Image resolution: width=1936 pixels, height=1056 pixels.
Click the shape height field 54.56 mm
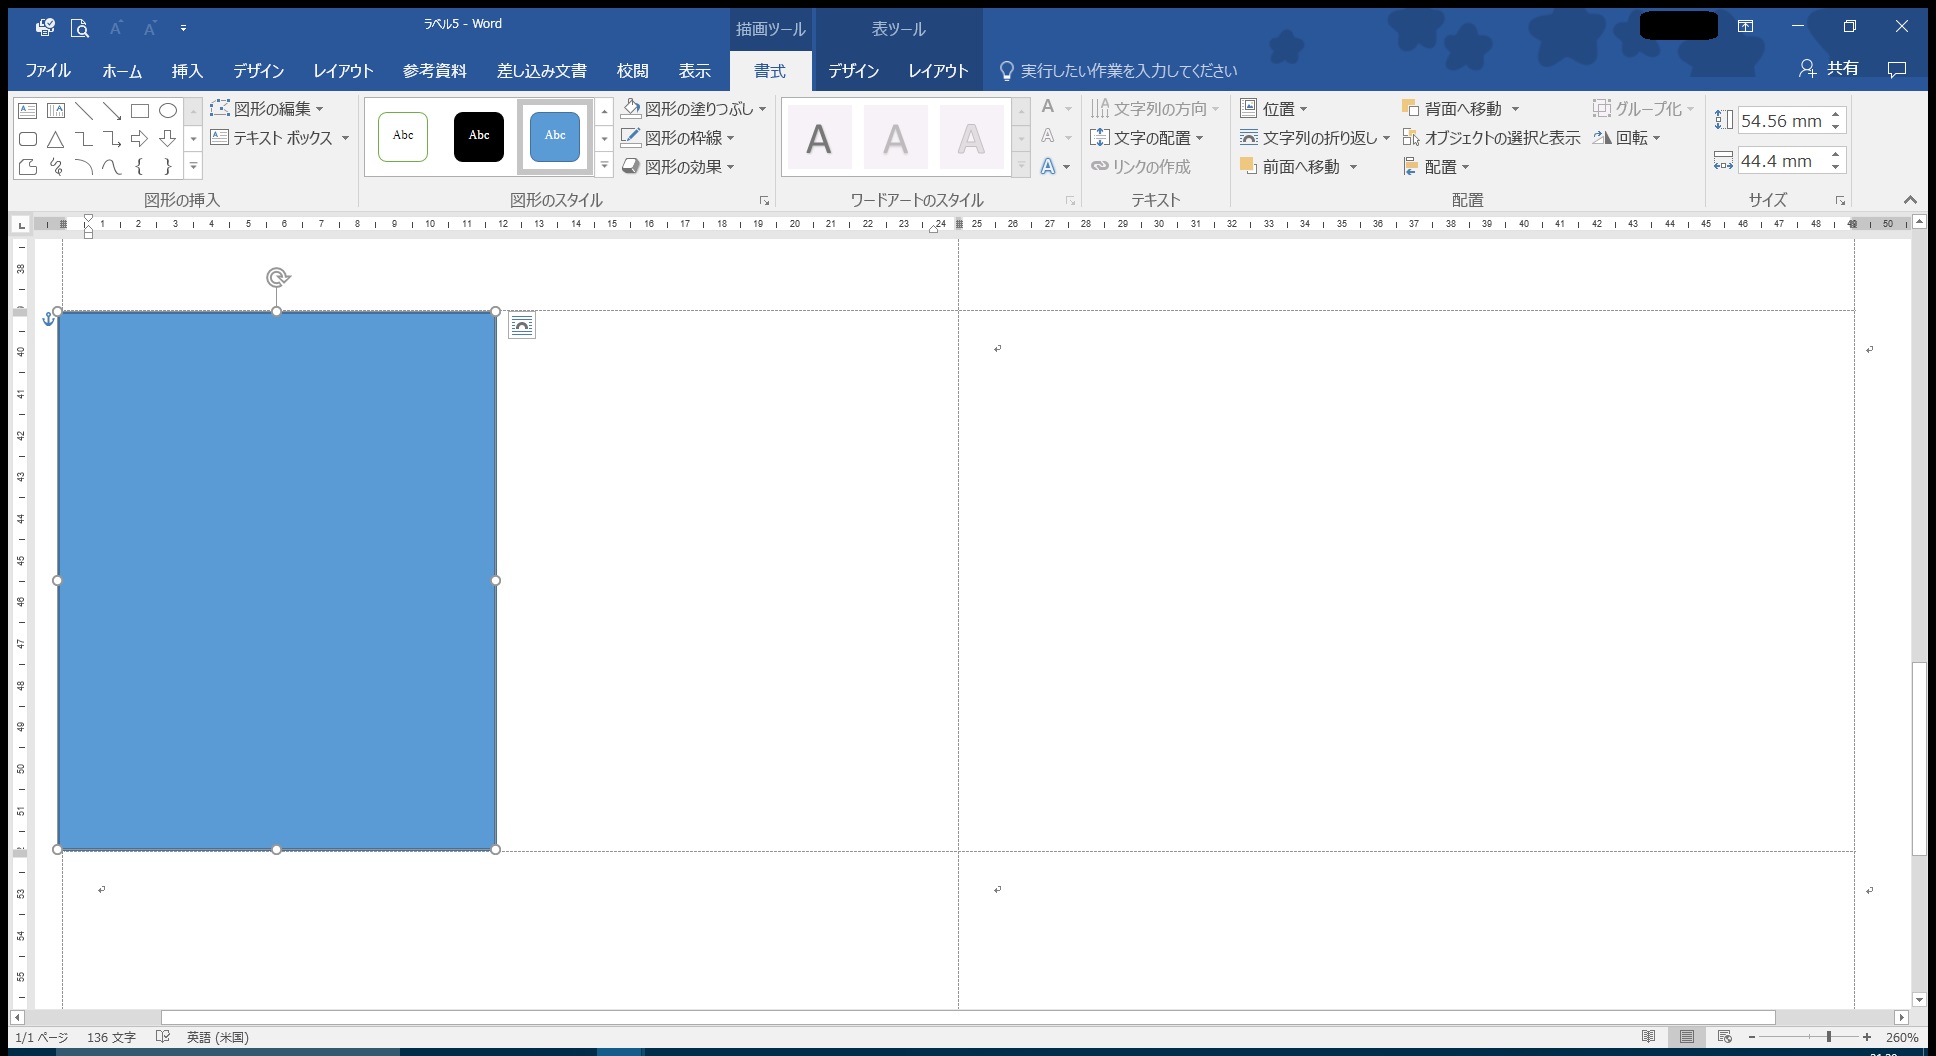tap(1782, 121)
